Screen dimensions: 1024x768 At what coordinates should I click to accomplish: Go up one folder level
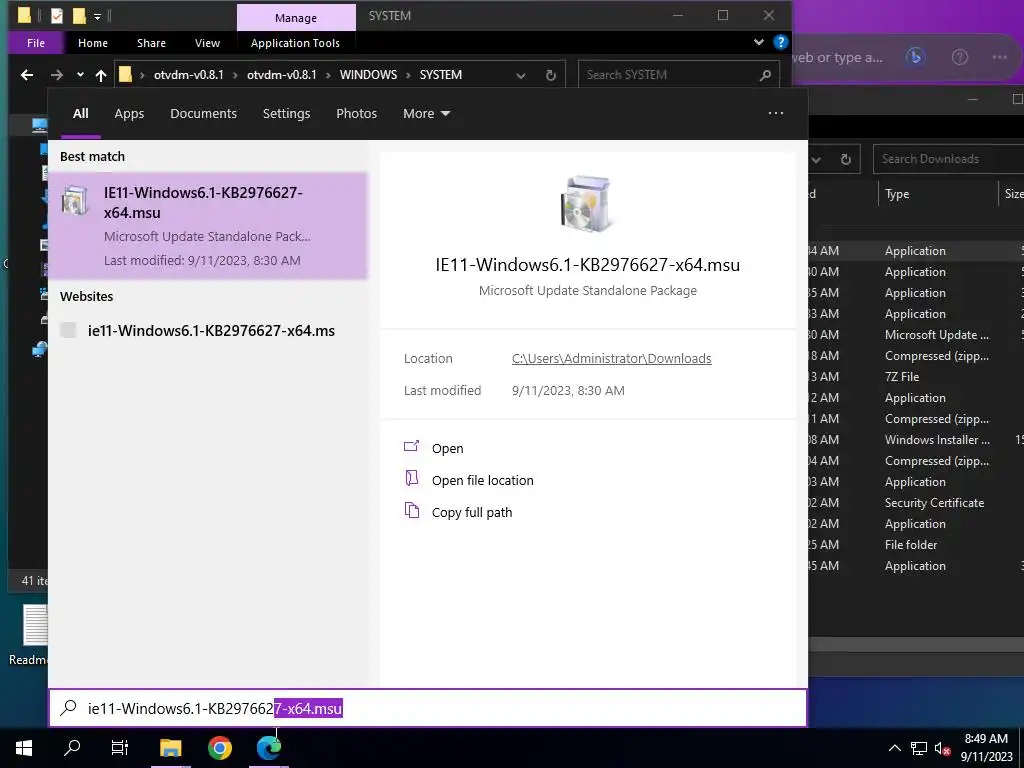click(101, 75)
